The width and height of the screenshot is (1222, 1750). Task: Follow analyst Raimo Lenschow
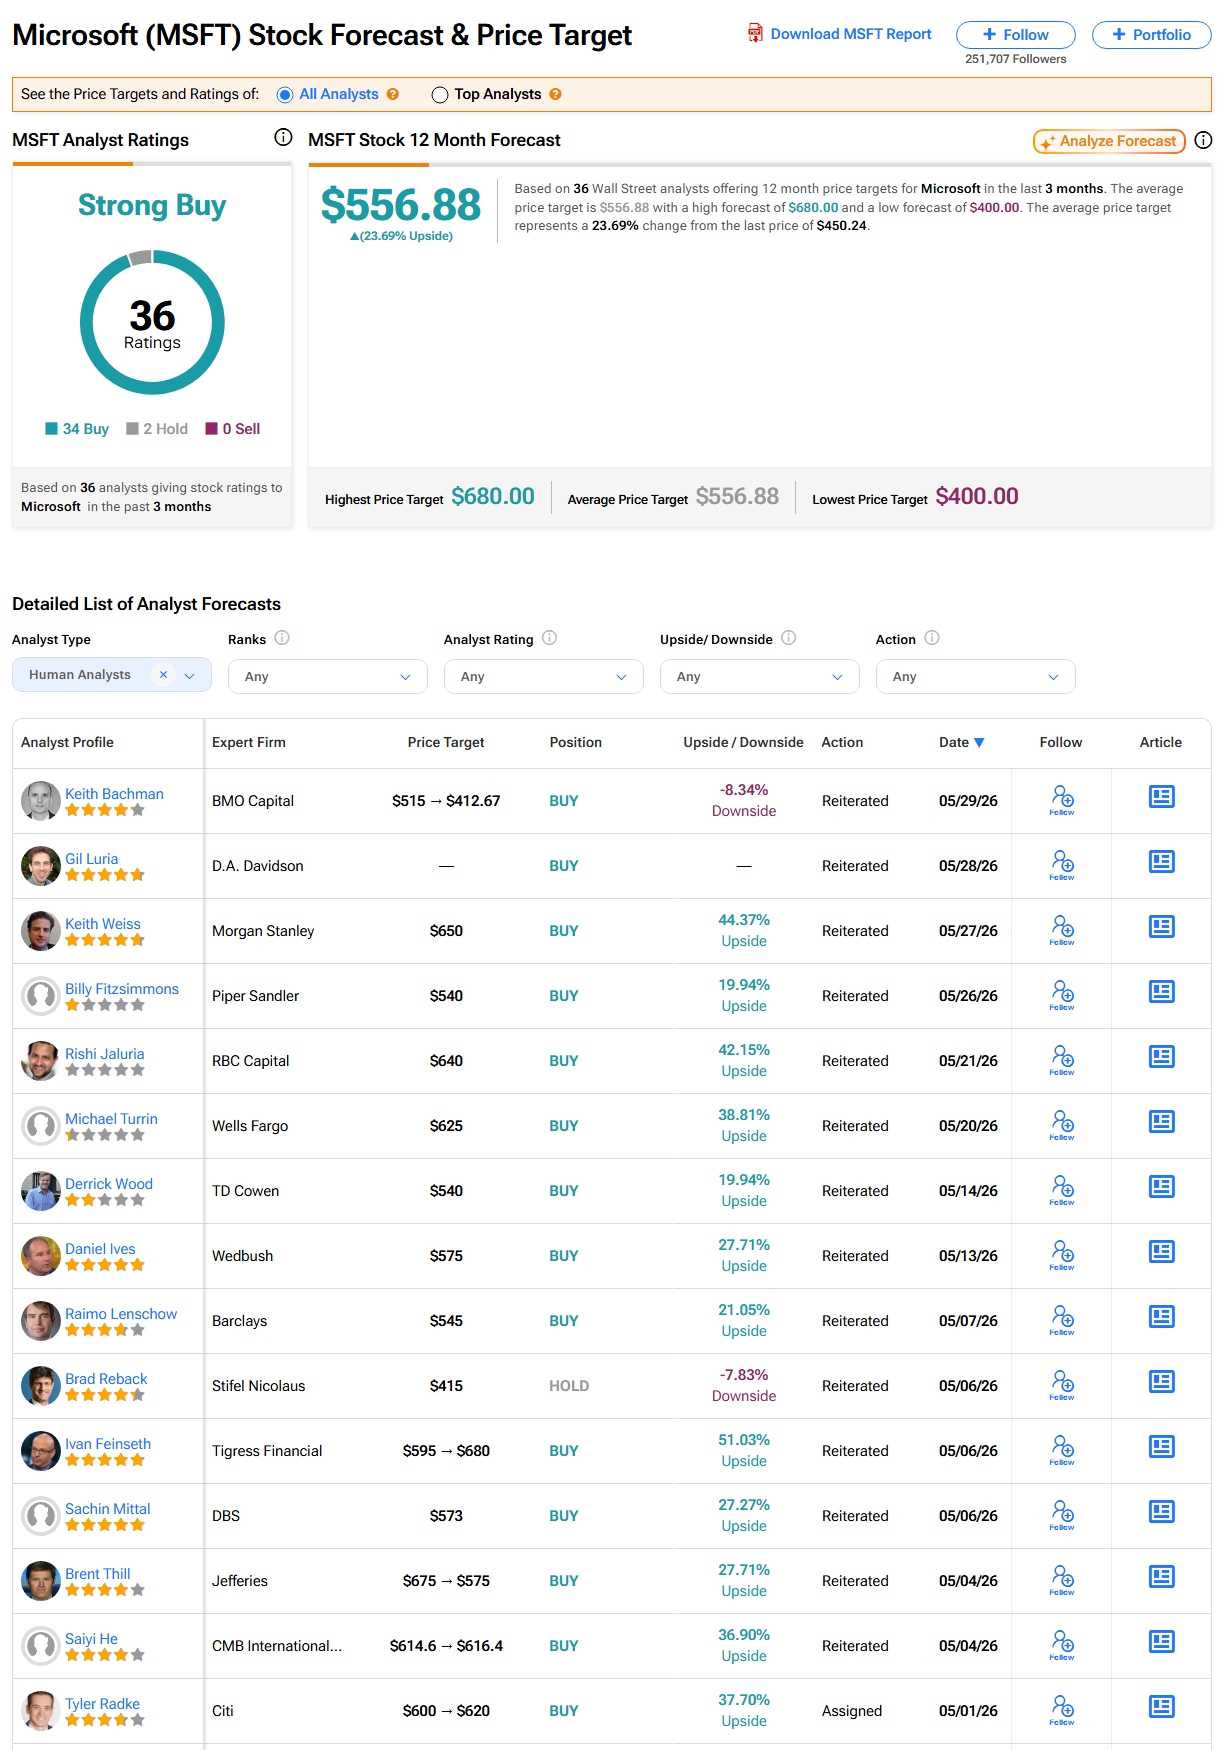(x=1062, y=1320)
